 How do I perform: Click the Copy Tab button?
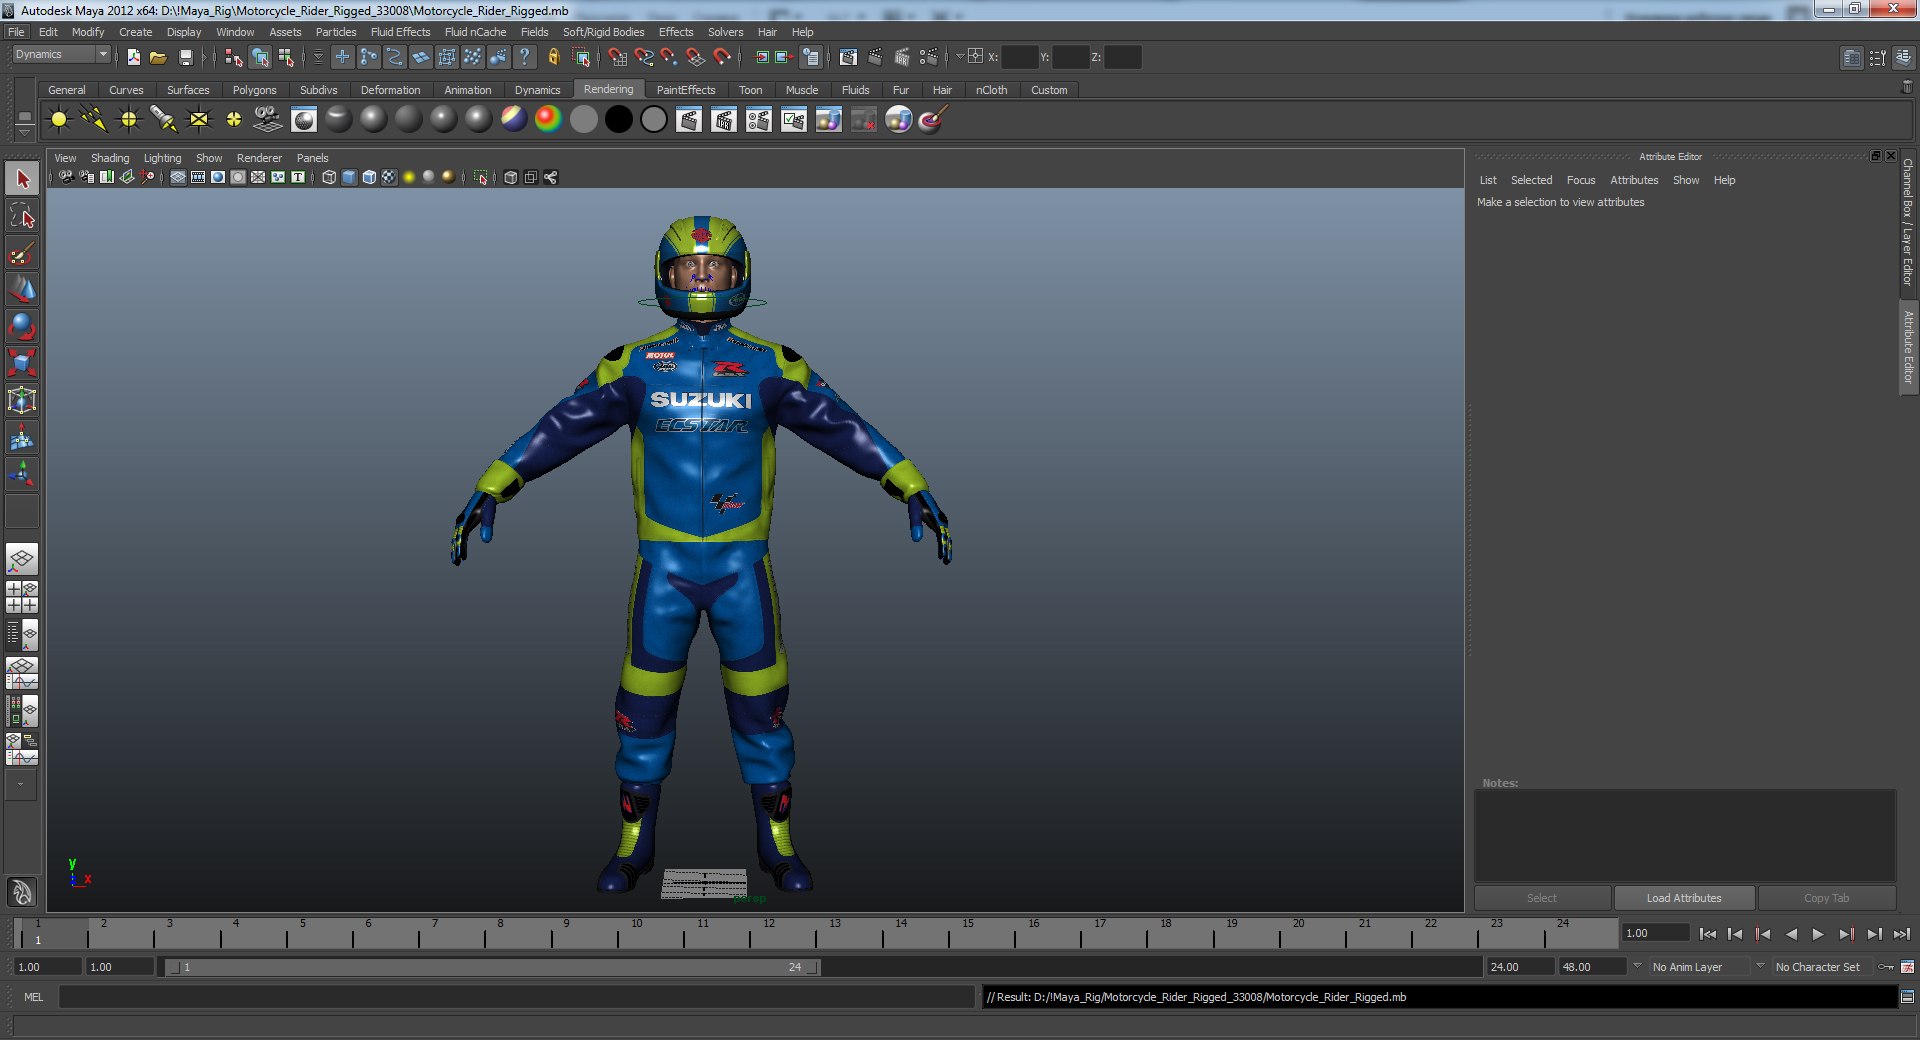(x=1826, y=898)
